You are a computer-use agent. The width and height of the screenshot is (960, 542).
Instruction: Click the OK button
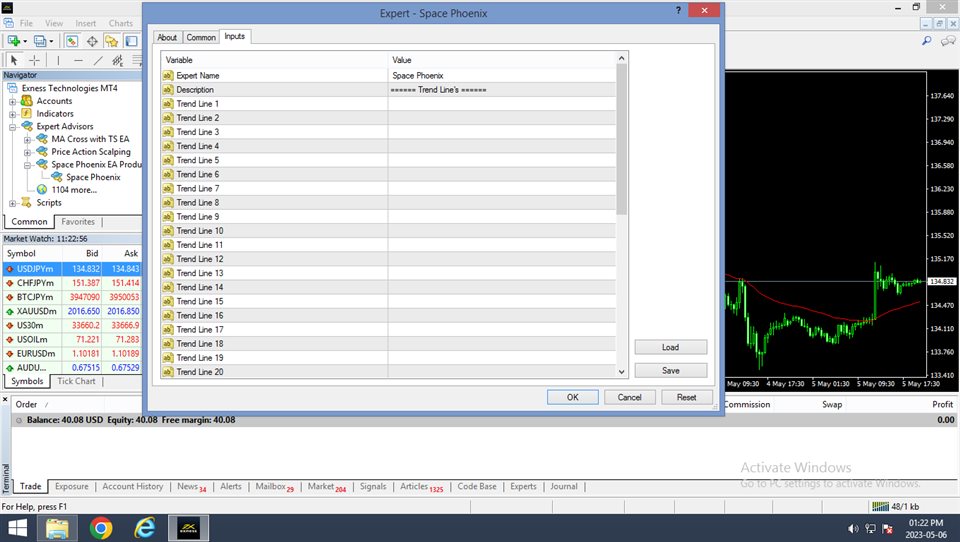click(x=572, y=397)
